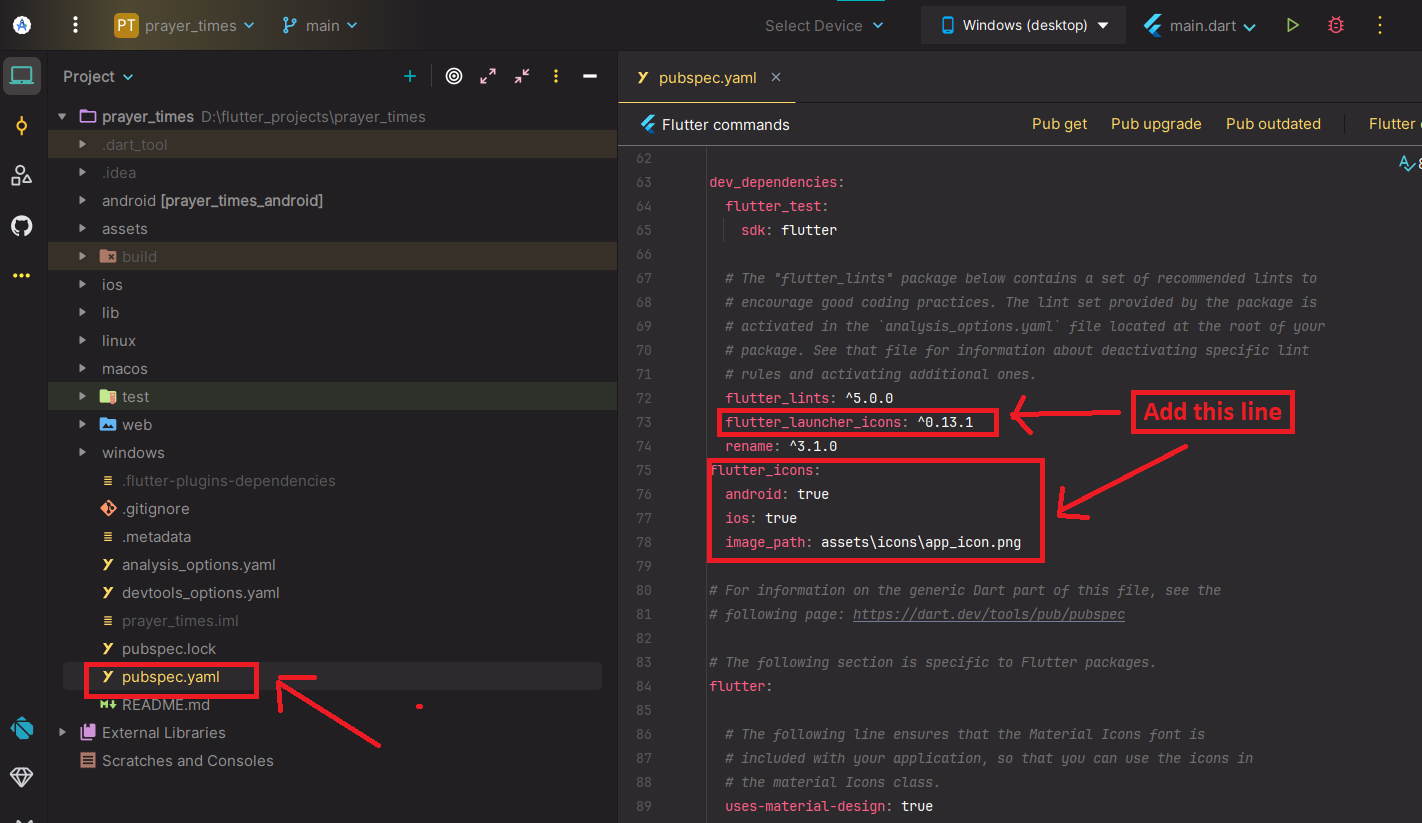Open the main branch dropdown

click(320, 25)
